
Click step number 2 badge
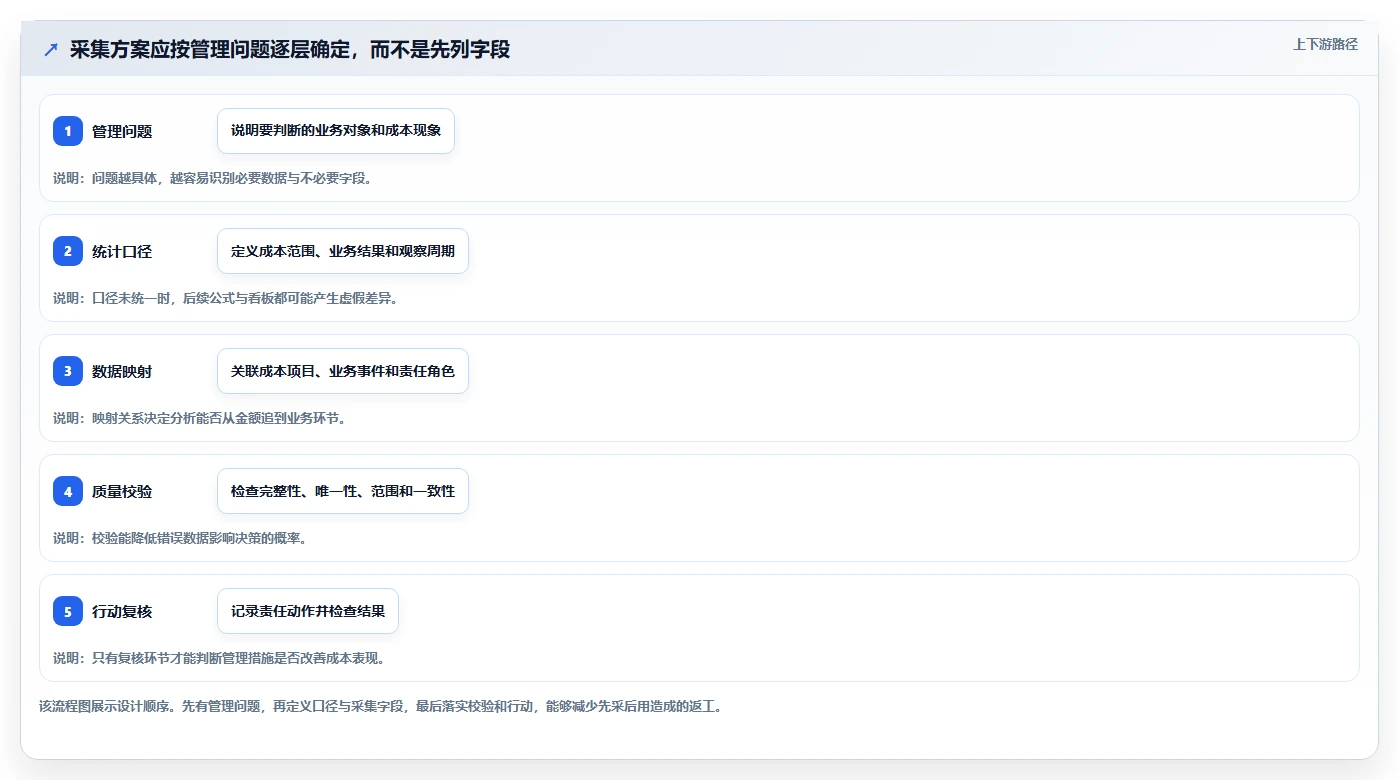click(x=68, y=251)
